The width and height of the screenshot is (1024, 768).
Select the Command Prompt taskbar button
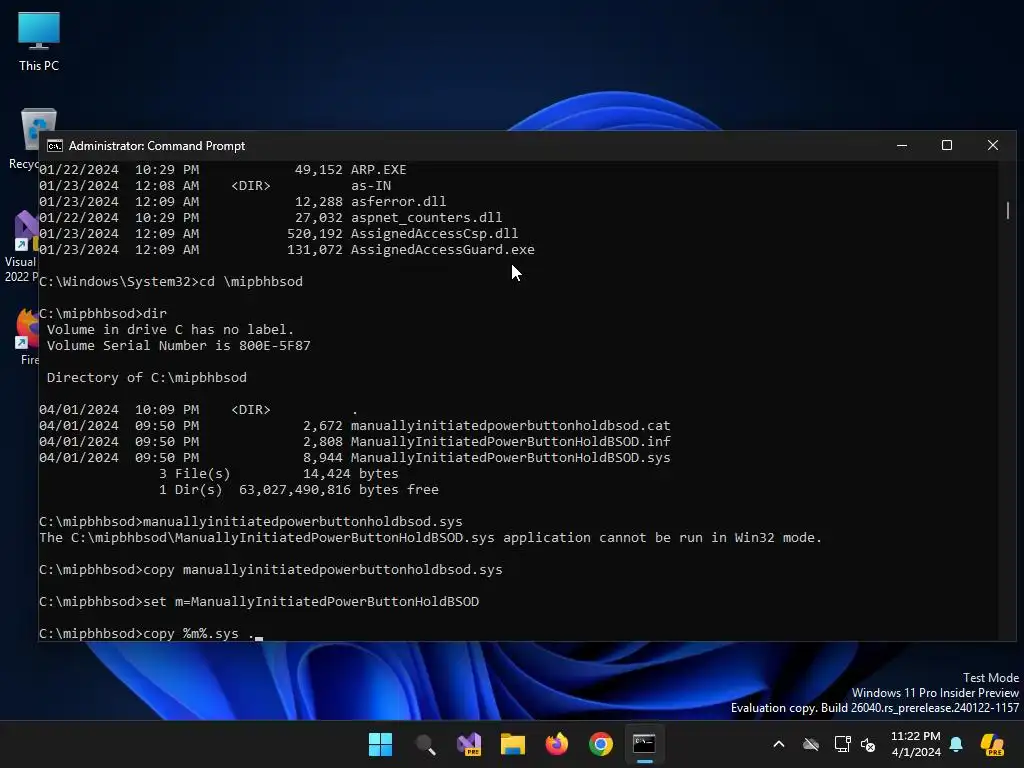click(x=645, y=744)
